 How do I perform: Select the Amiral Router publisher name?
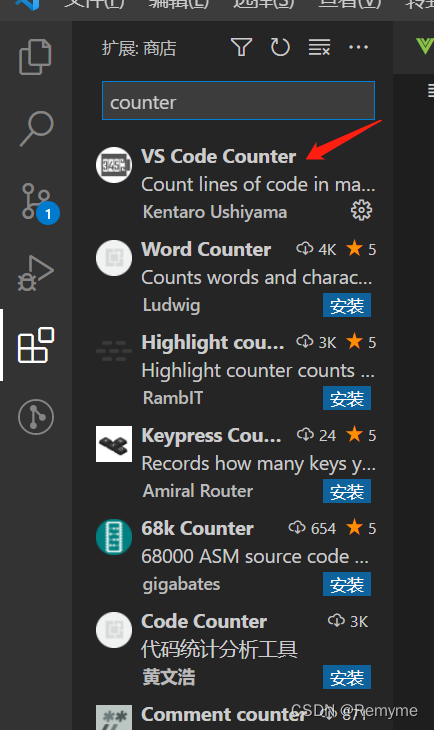coord(198,491)
